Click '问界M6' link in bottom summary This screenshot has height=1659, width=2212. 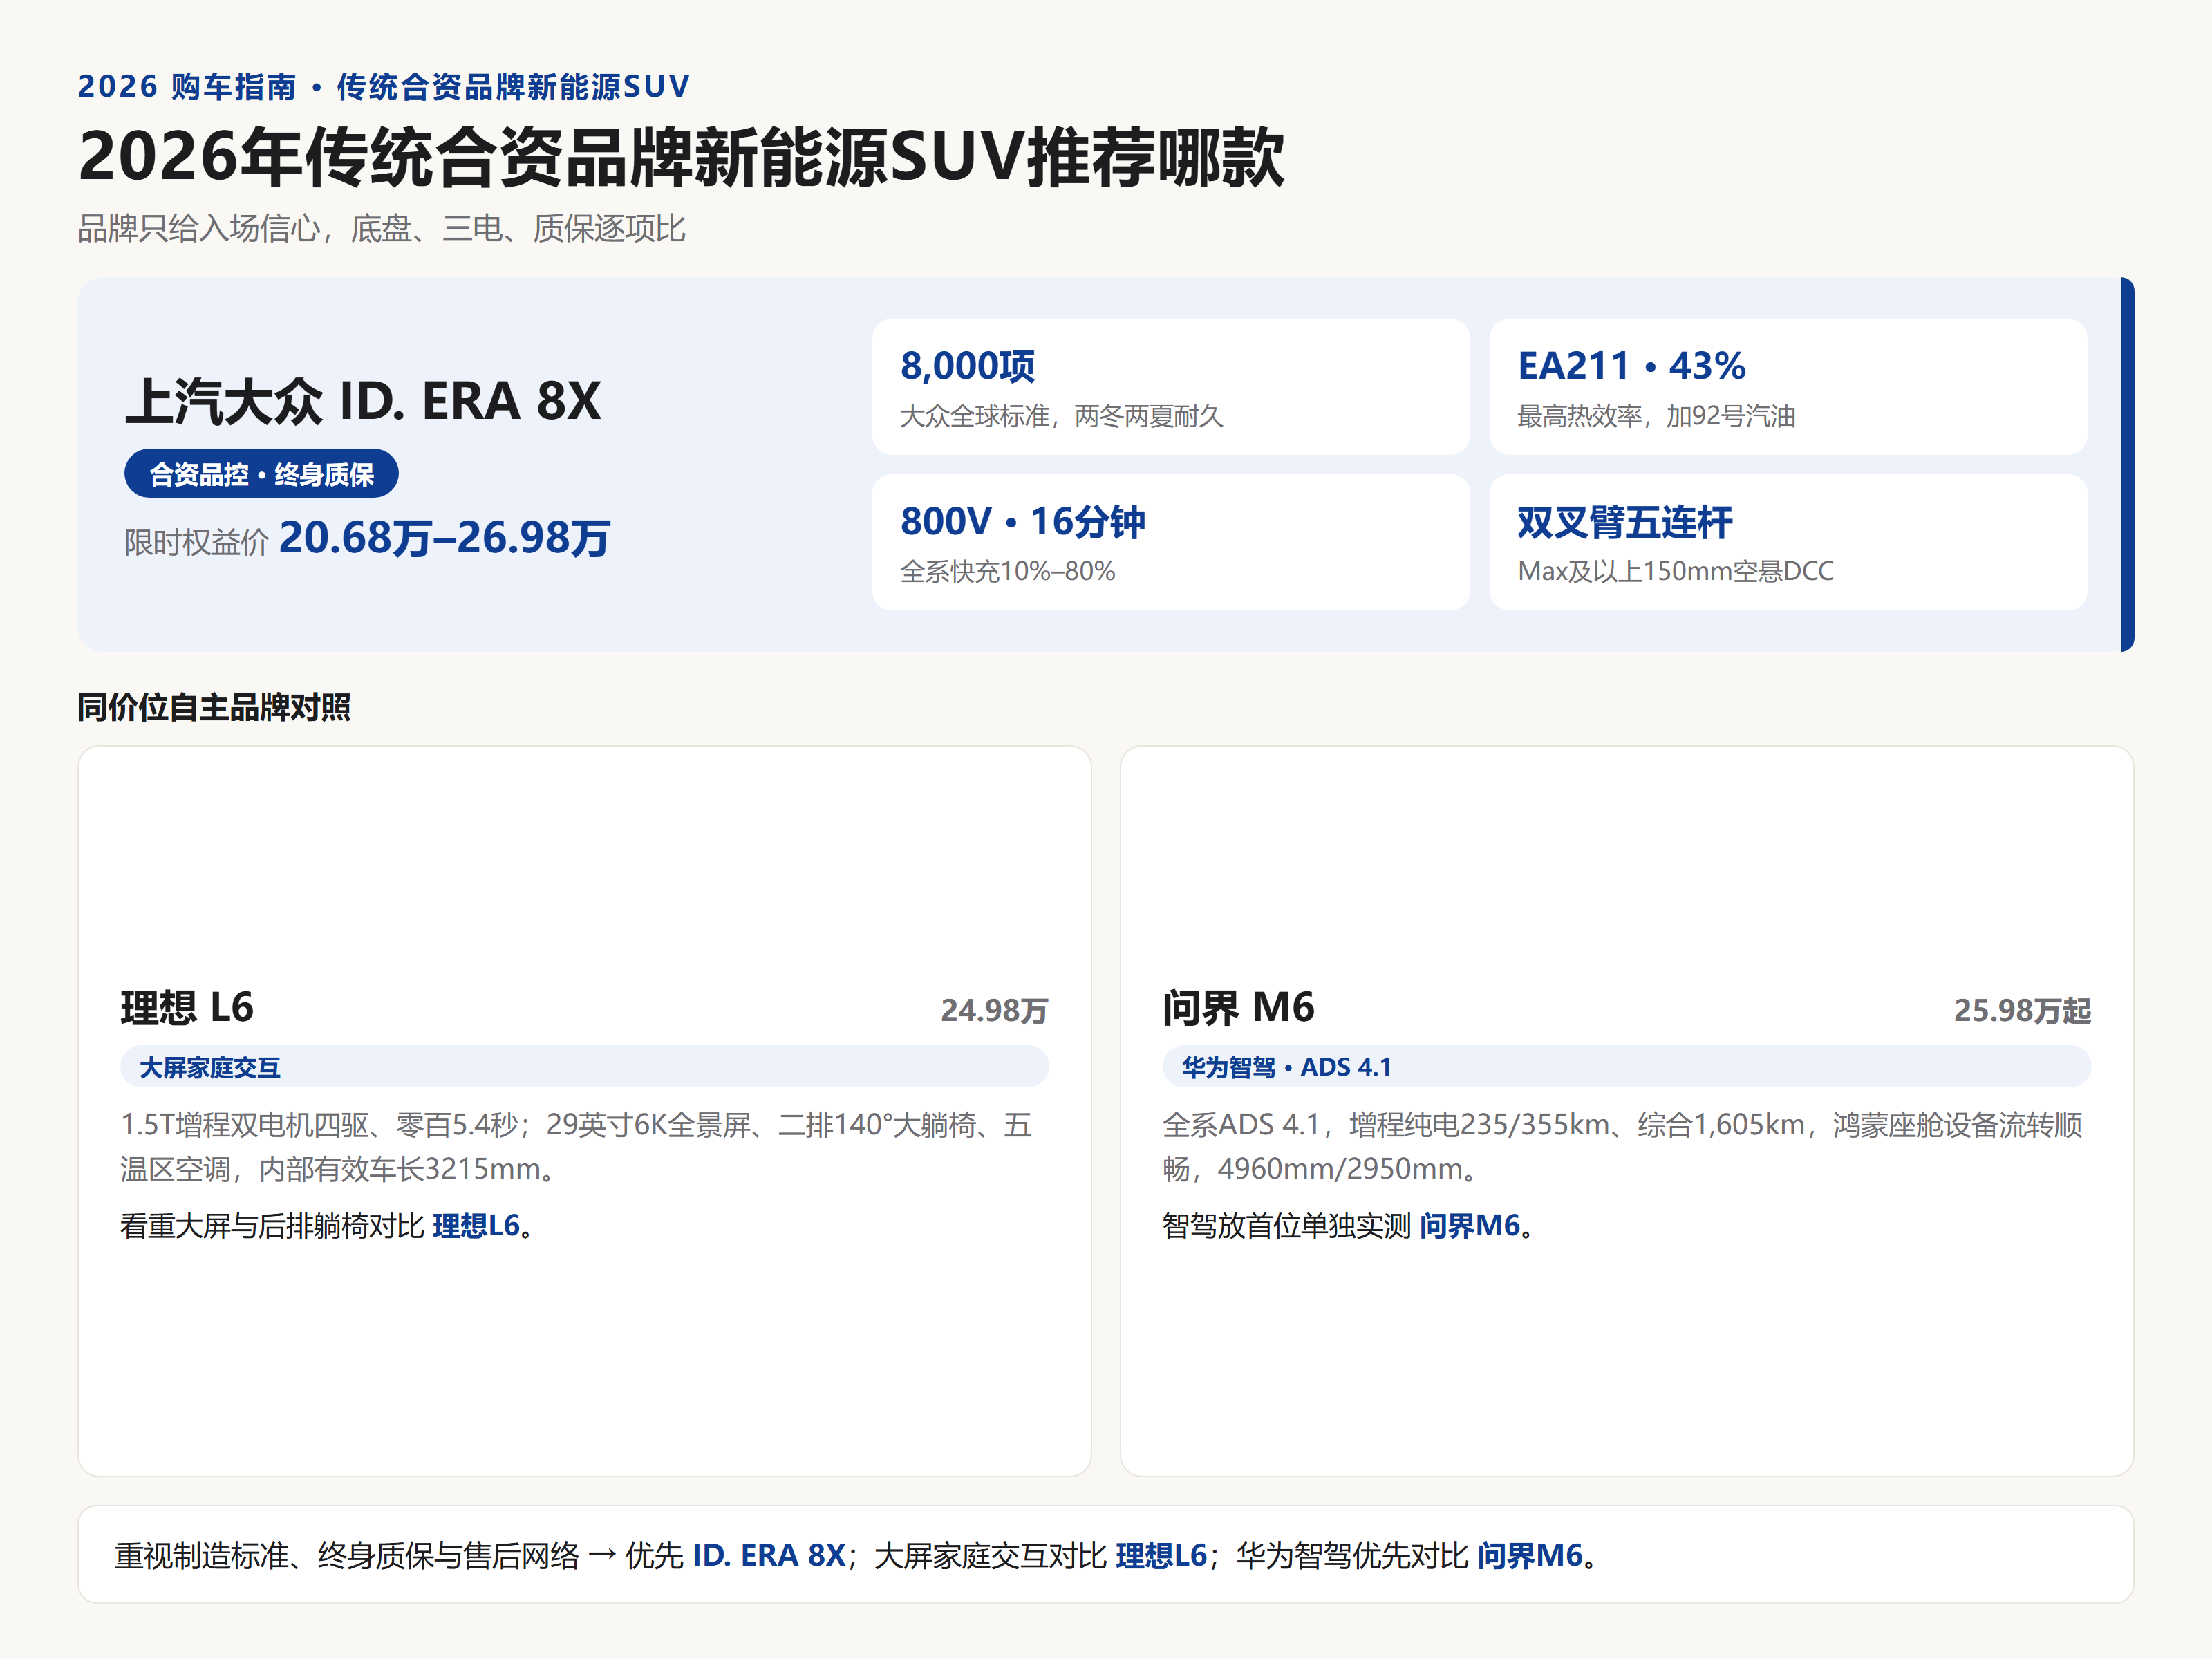1530,1556
